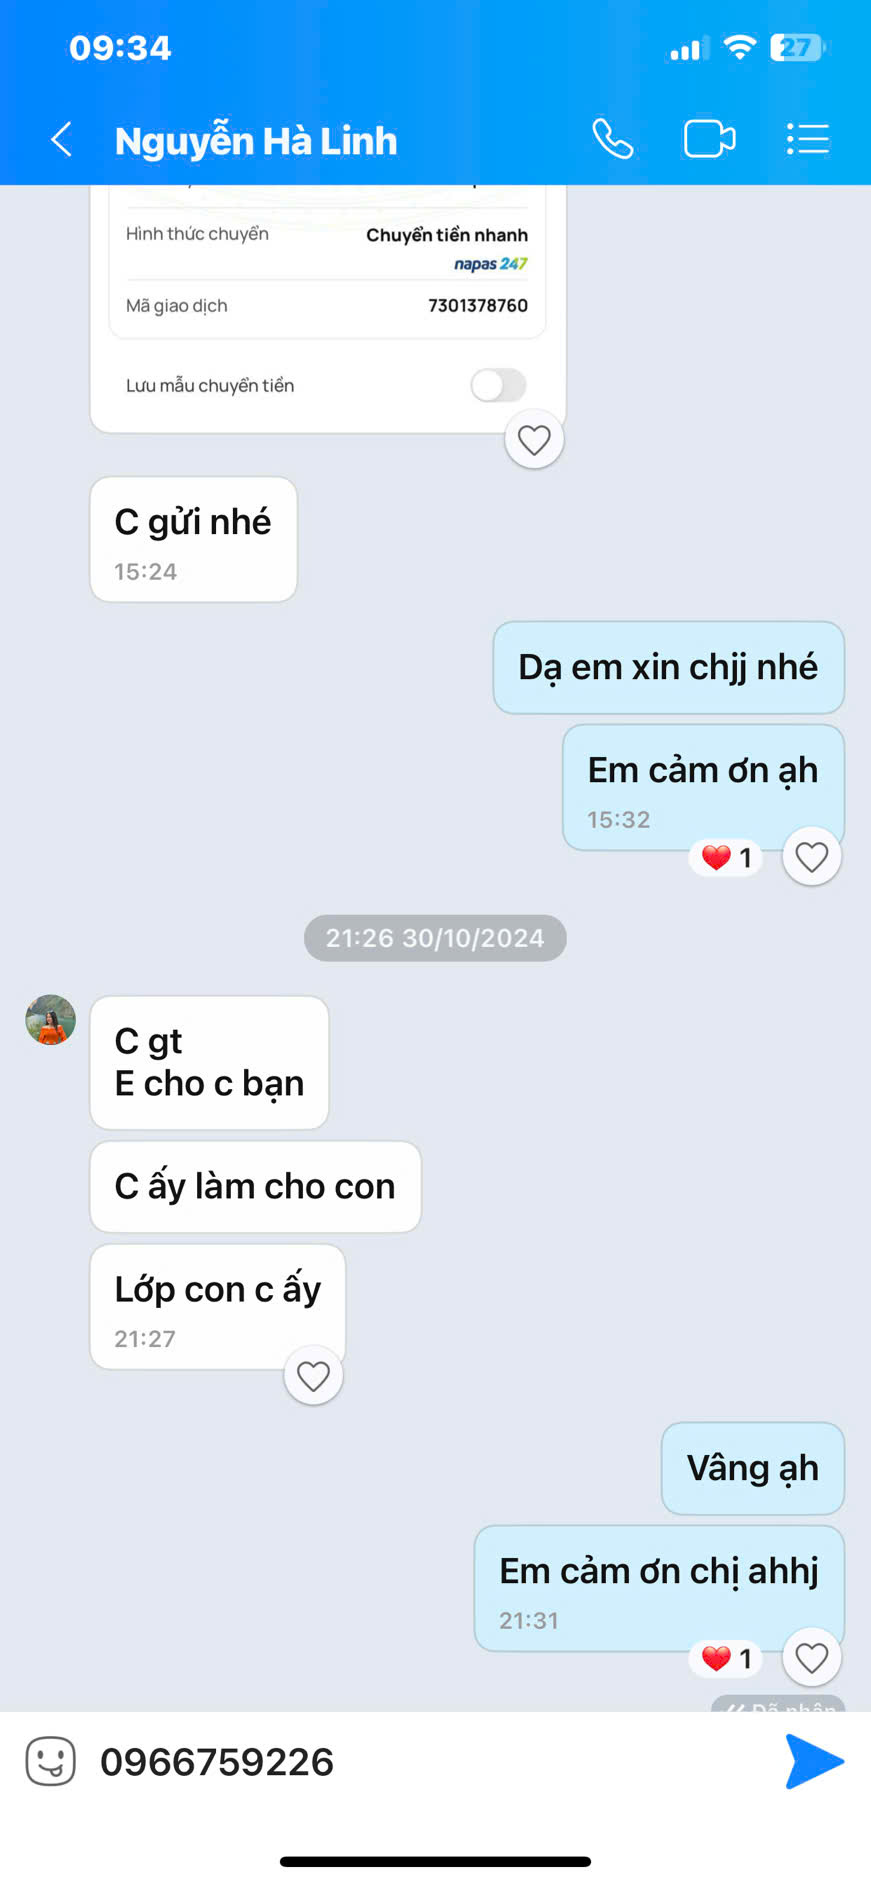Start a voice call with the phone icon
Screen dimensions: 871x1884
612,139
